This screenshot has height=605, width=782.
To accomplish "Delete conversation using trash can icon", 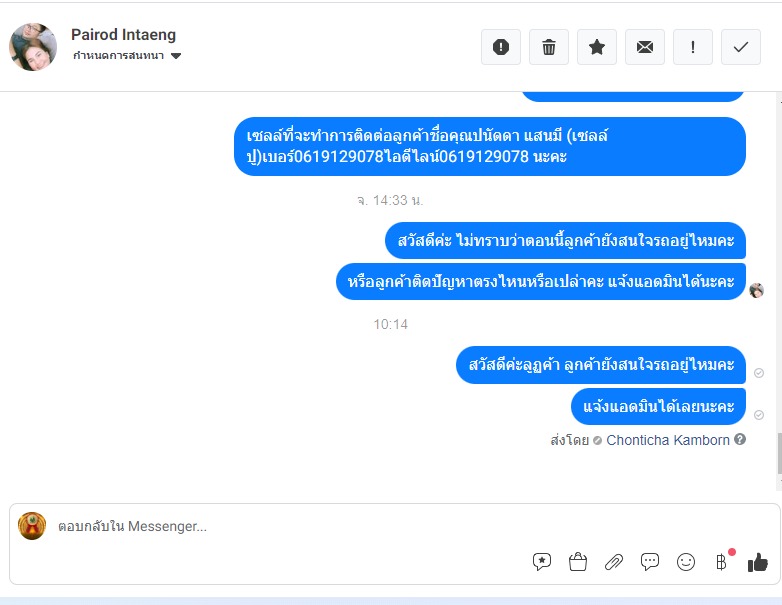I will coord(549,47).
